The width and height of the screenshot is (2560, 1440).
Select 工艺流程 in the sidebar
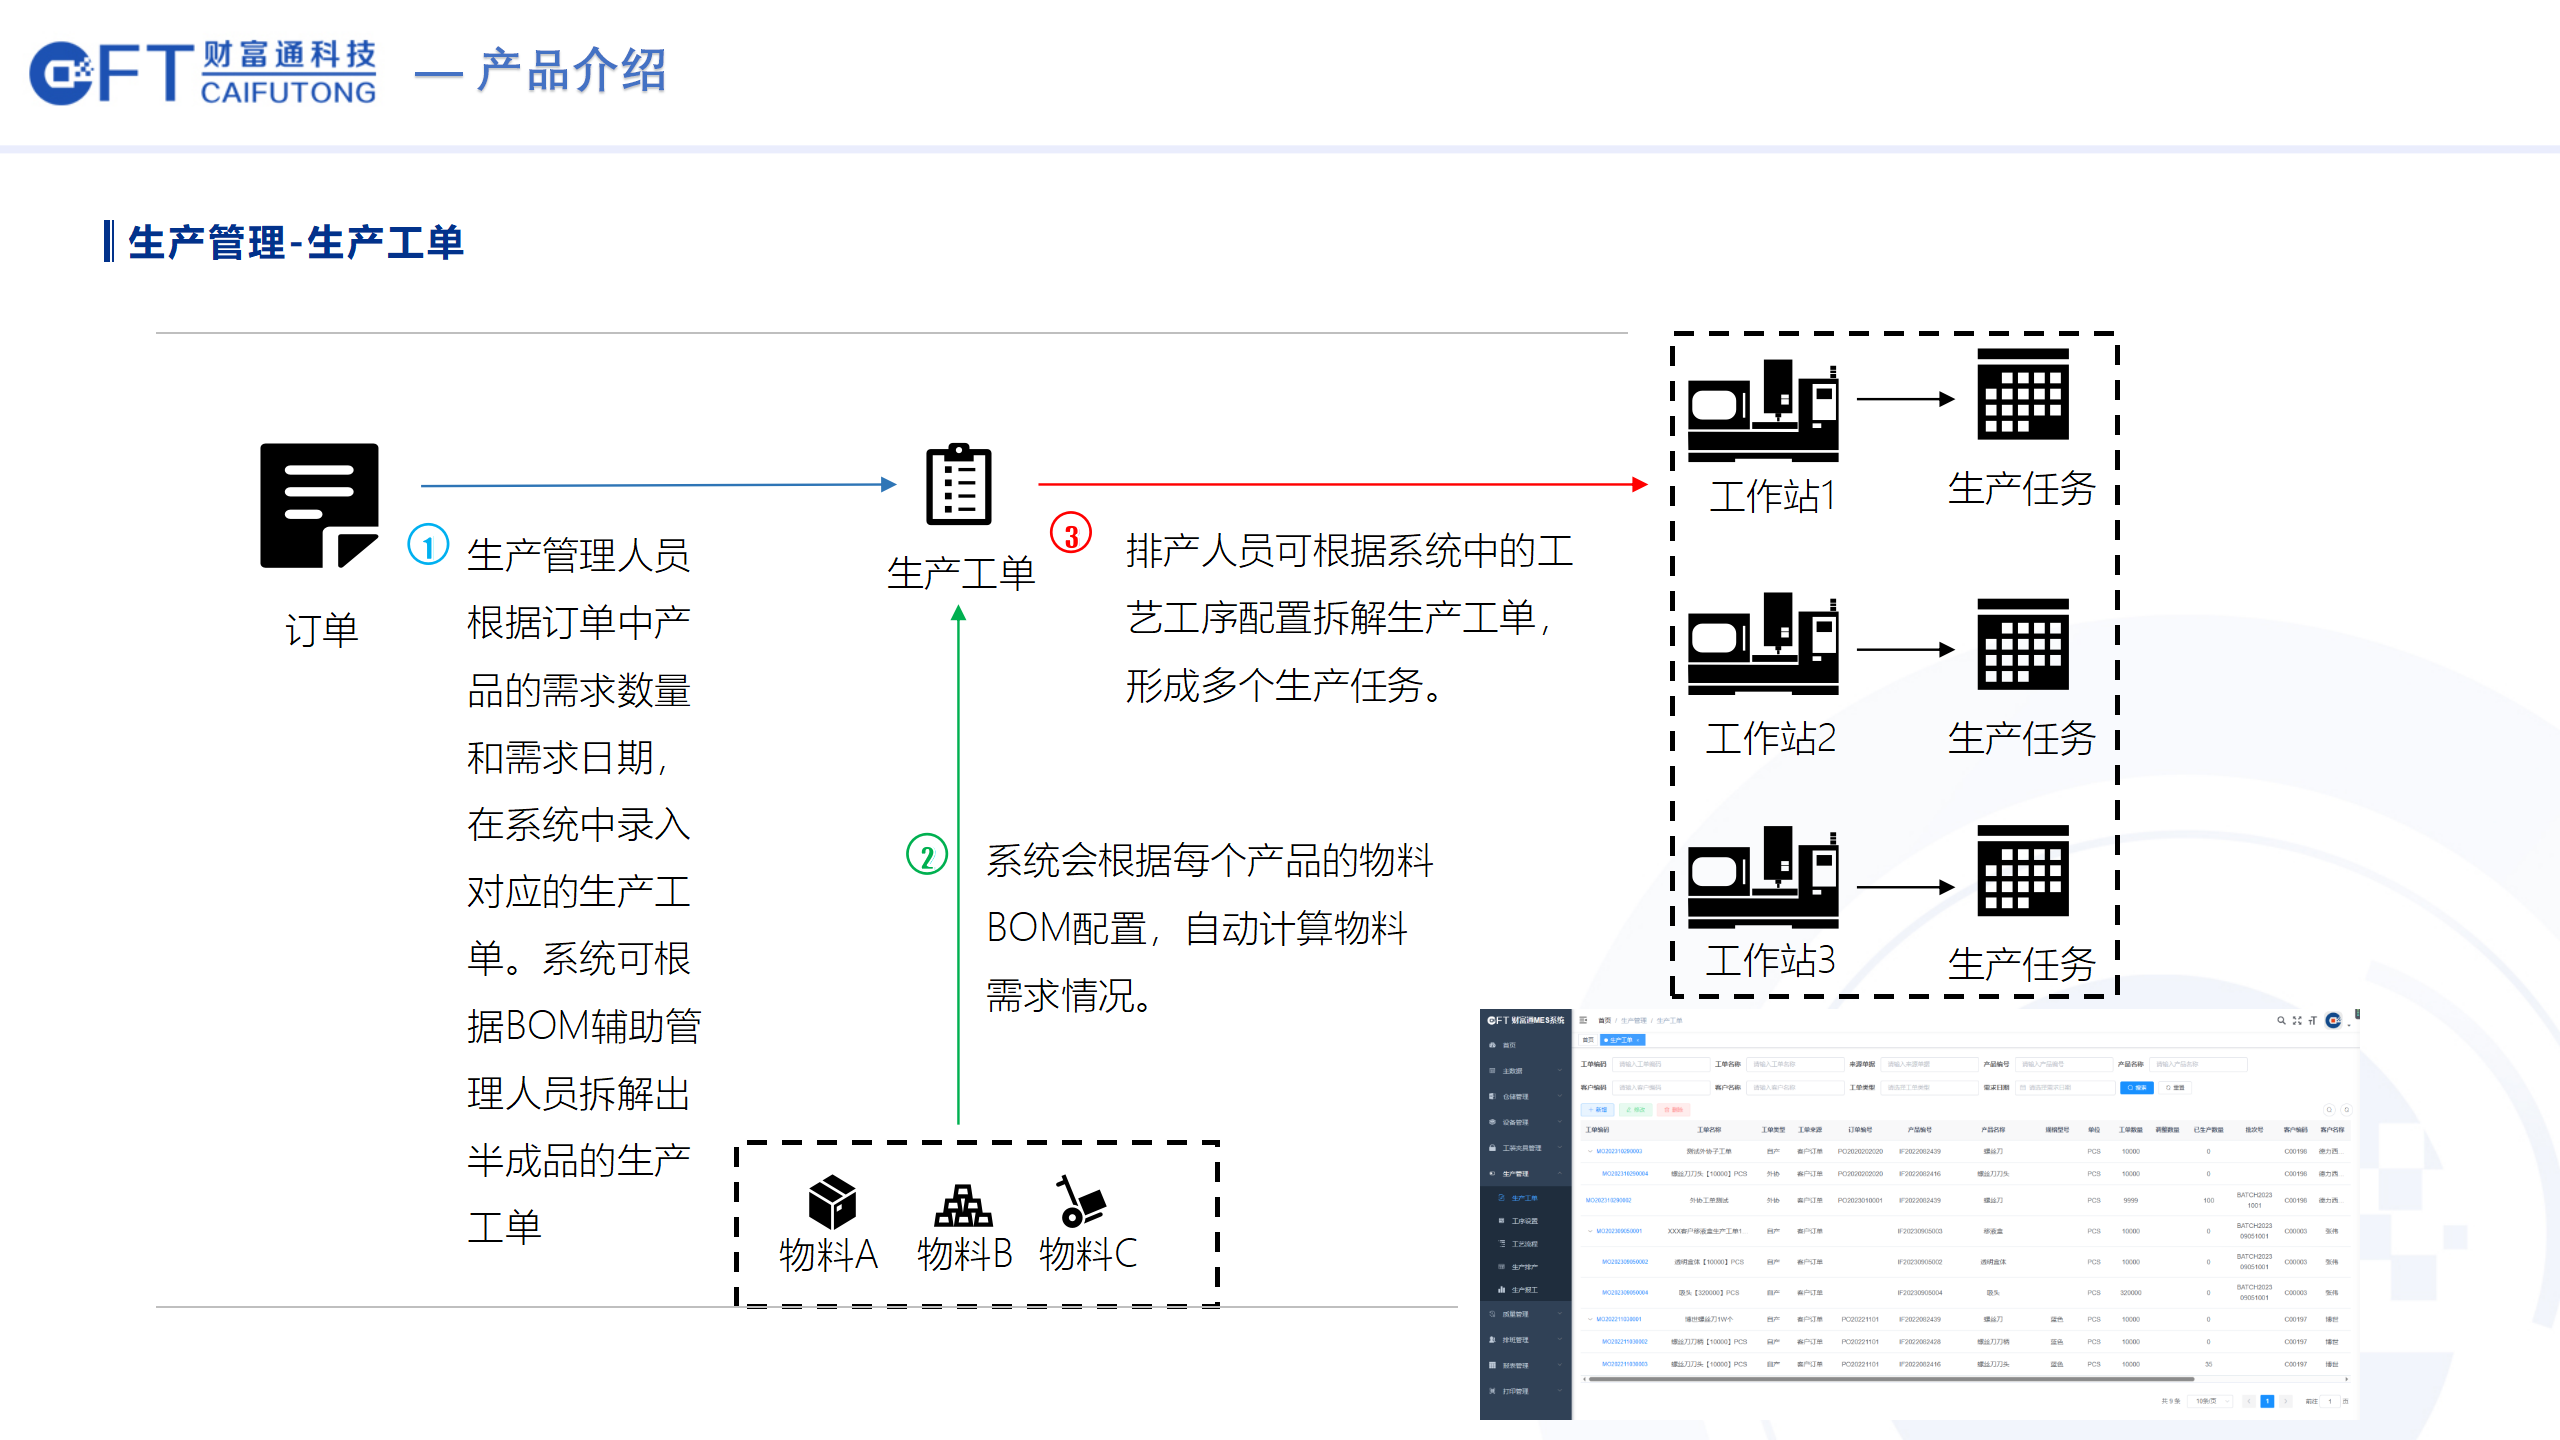tap(1526, 1244)
